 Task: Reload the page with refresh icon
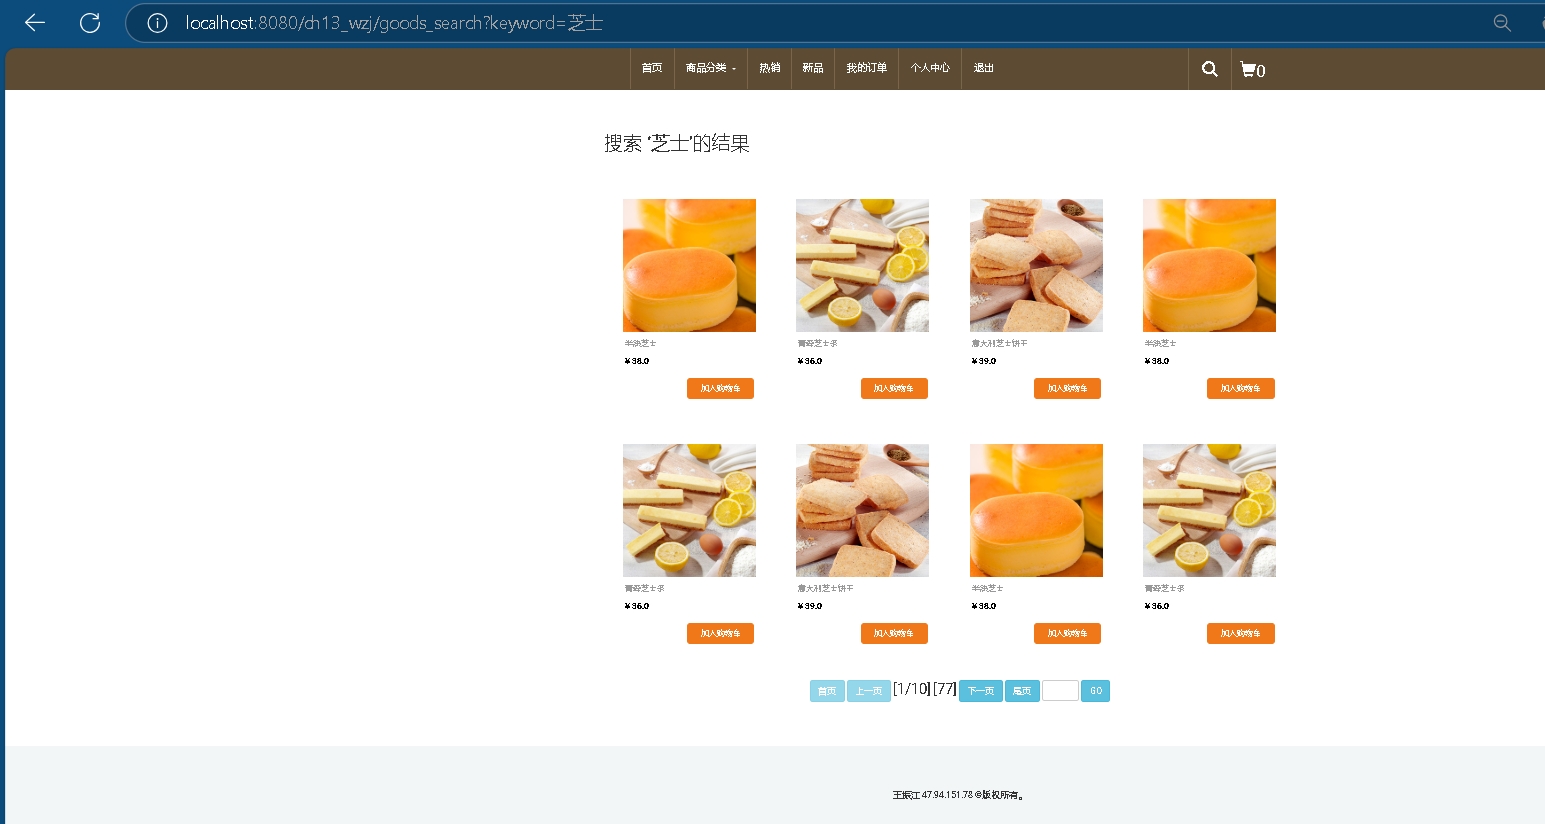click(x=90, y=23)
